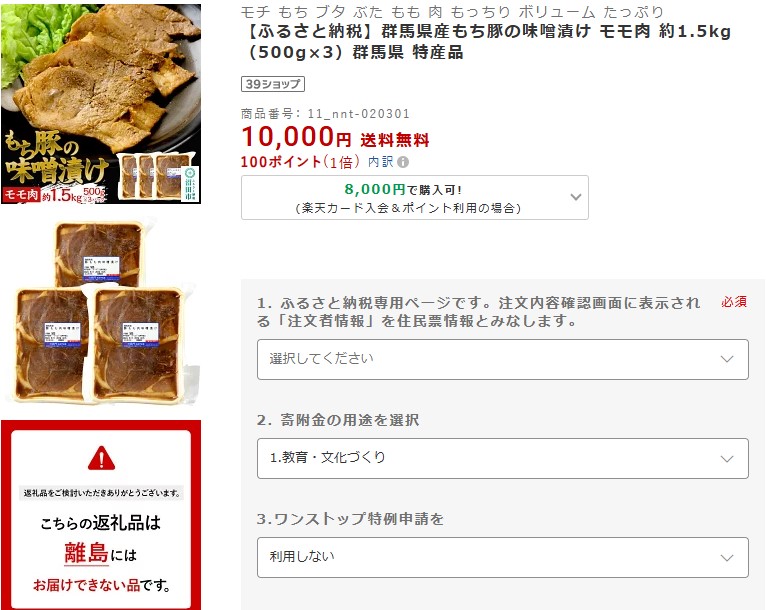Click the 内訳 points breakdown link
Screen dimensions: 766x610
381,162
